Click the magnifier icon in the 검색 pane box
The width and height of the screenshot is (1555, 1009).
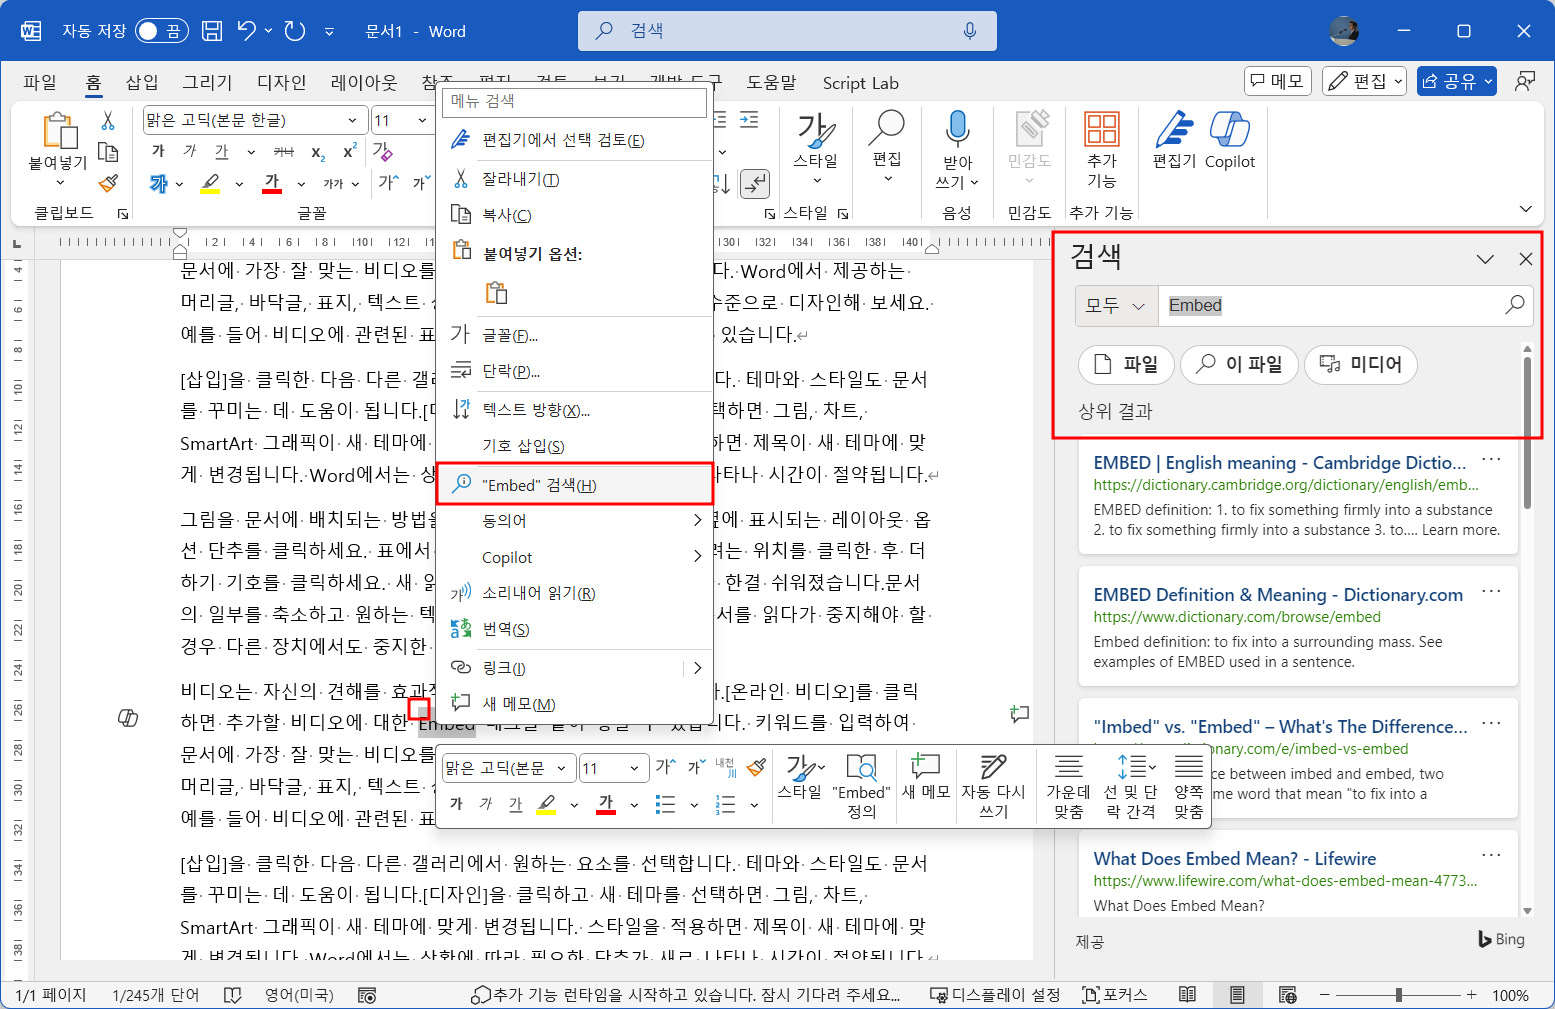[1515, 305]
